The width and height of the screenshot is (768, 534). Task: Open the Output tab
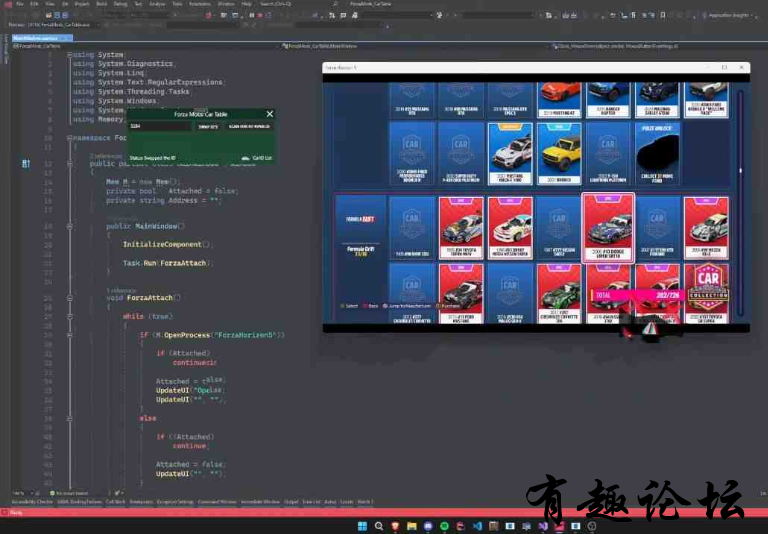pyautogui.click(x=291, y=502)
